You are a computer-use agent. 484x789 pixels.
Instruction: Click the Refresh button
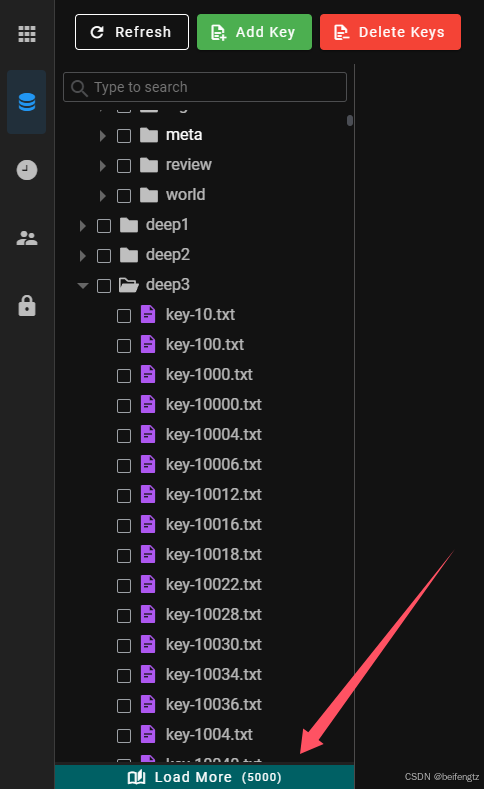(x=132, y=32)
